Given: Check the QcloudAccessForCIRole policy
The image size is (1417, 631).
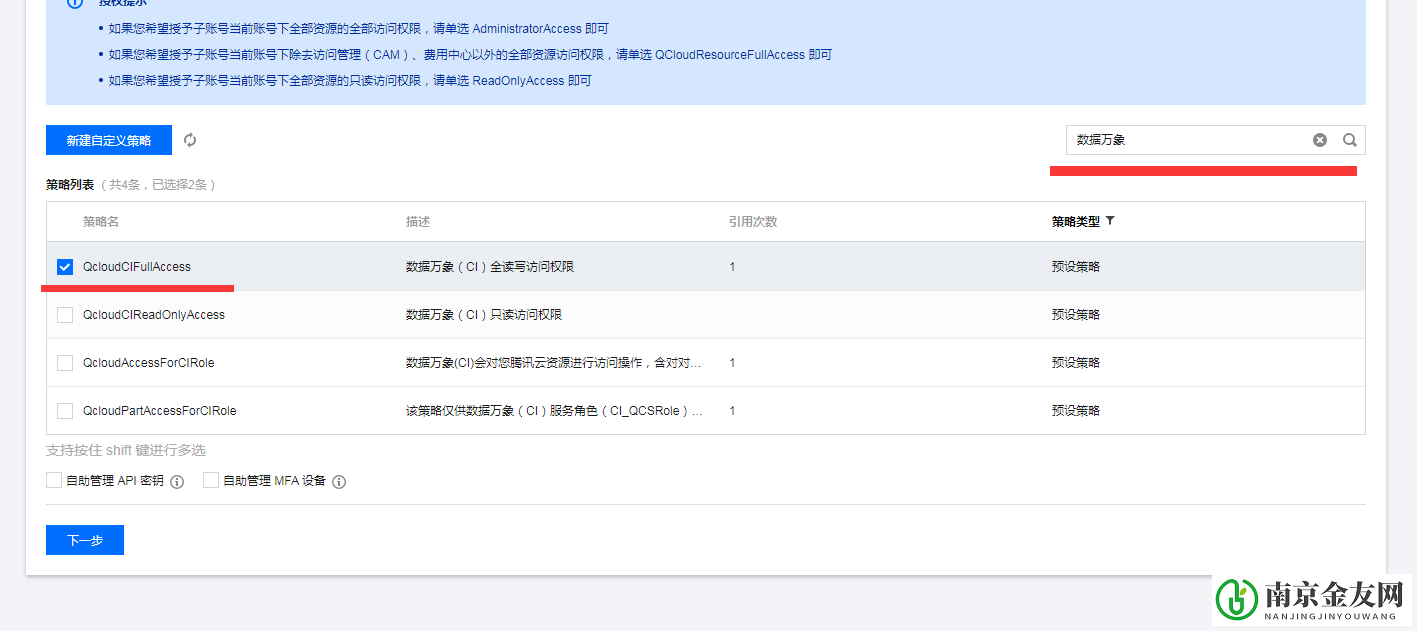Looking at the screenshot, I should tap(65, 362).
